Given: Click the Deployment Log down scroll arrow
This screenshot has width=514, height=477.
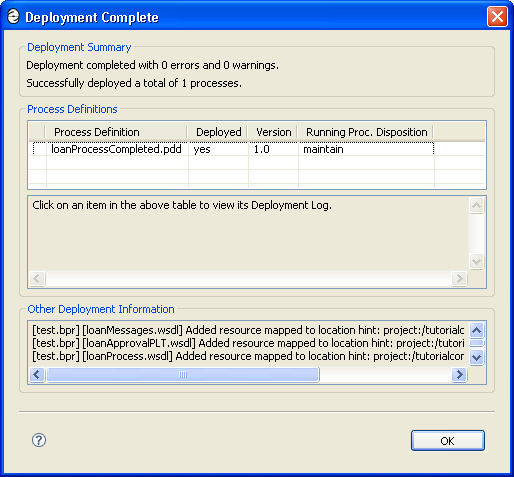Looking at the screenshot, I should pyautogui.click(x=477, y=261).
